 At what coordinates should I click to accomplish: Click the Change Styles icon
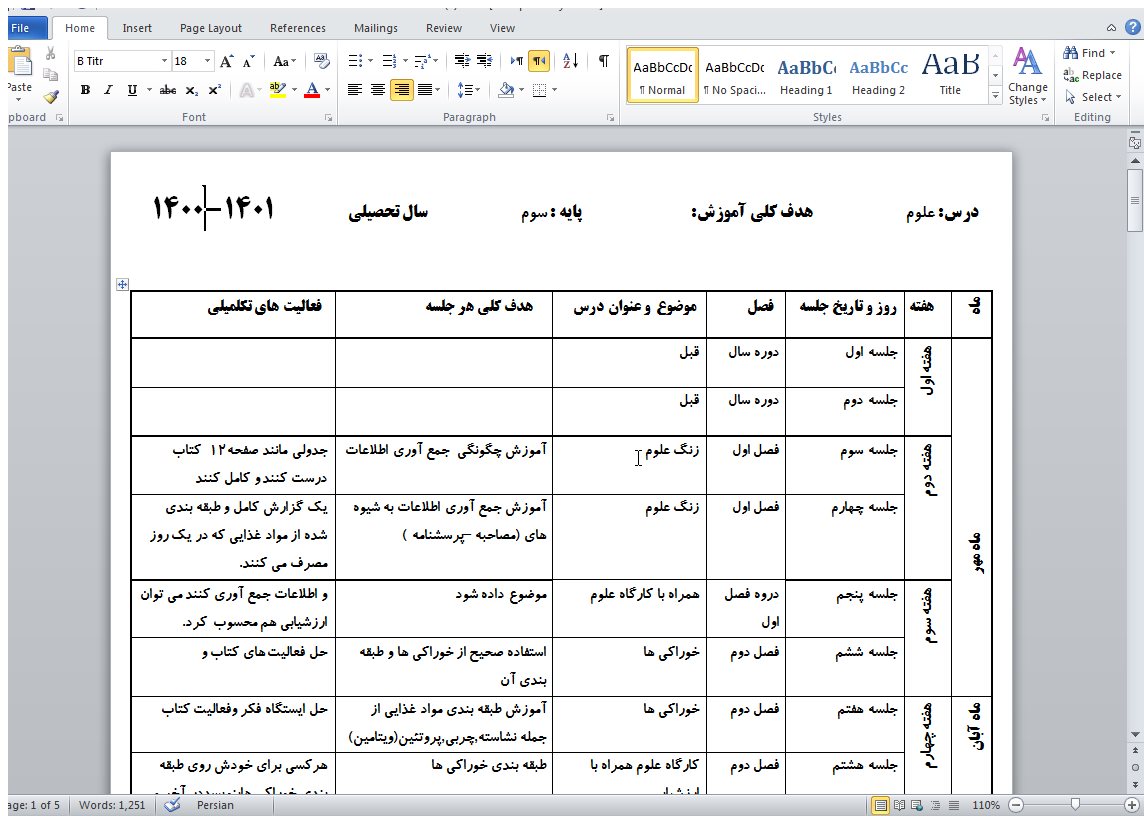coord(1027,76)
